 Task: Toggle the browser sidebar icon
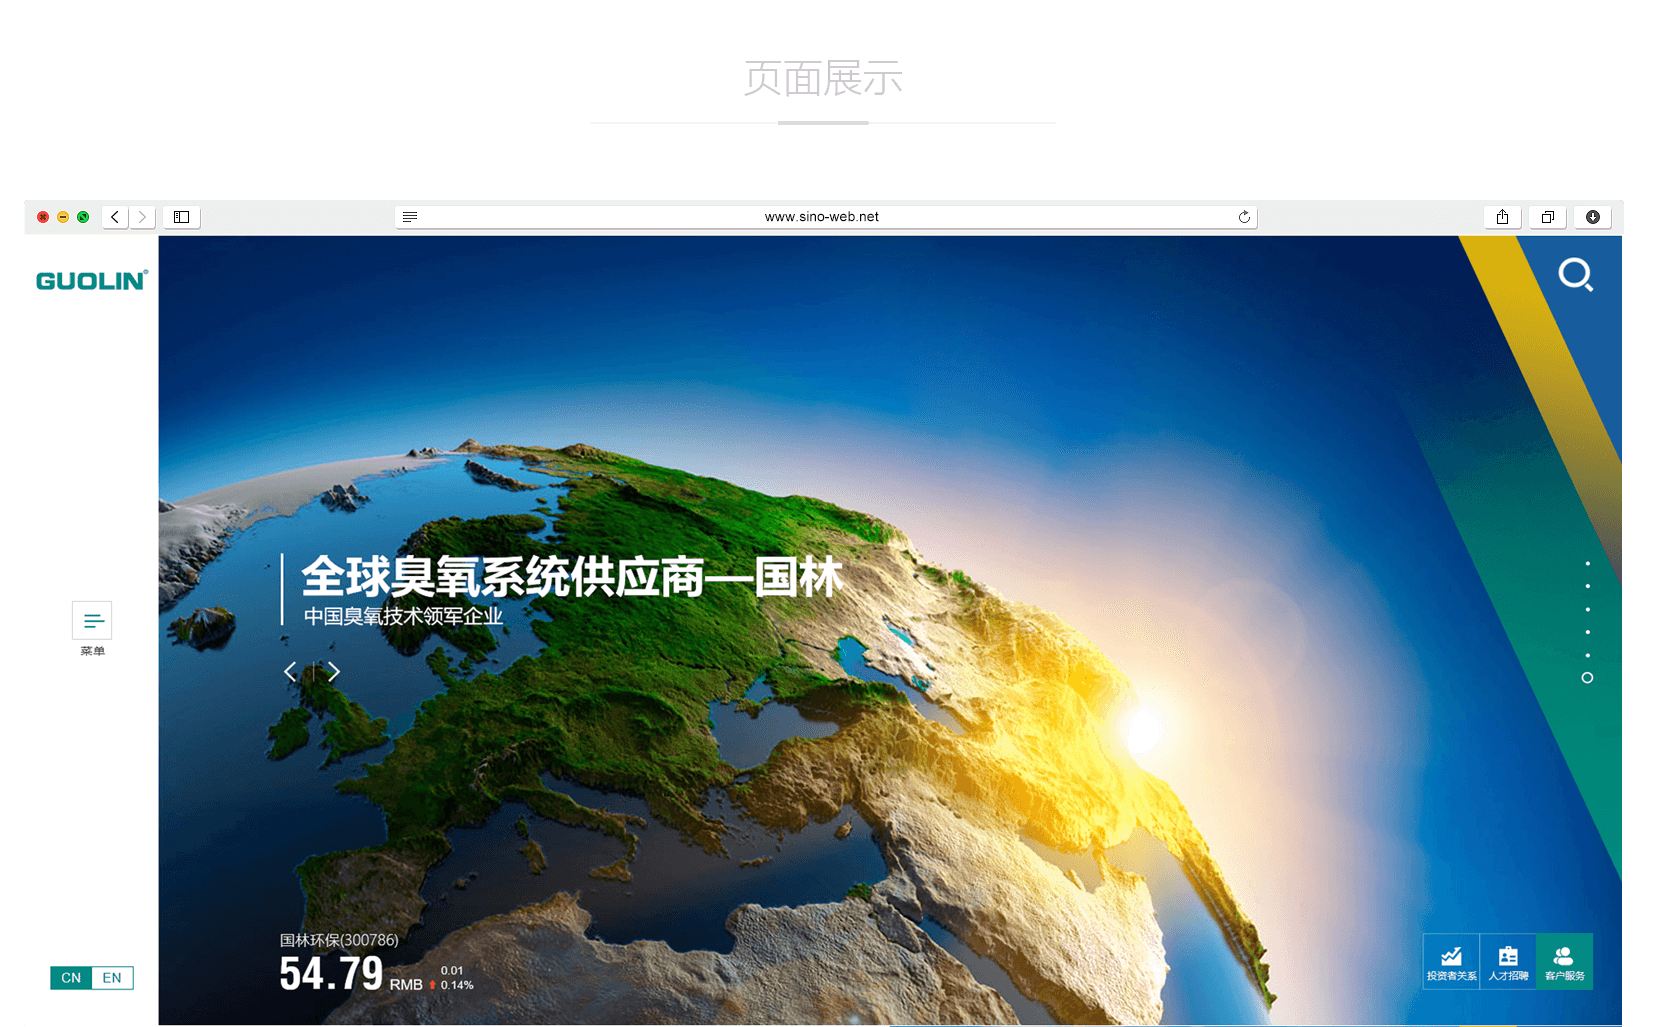point(181,217)
